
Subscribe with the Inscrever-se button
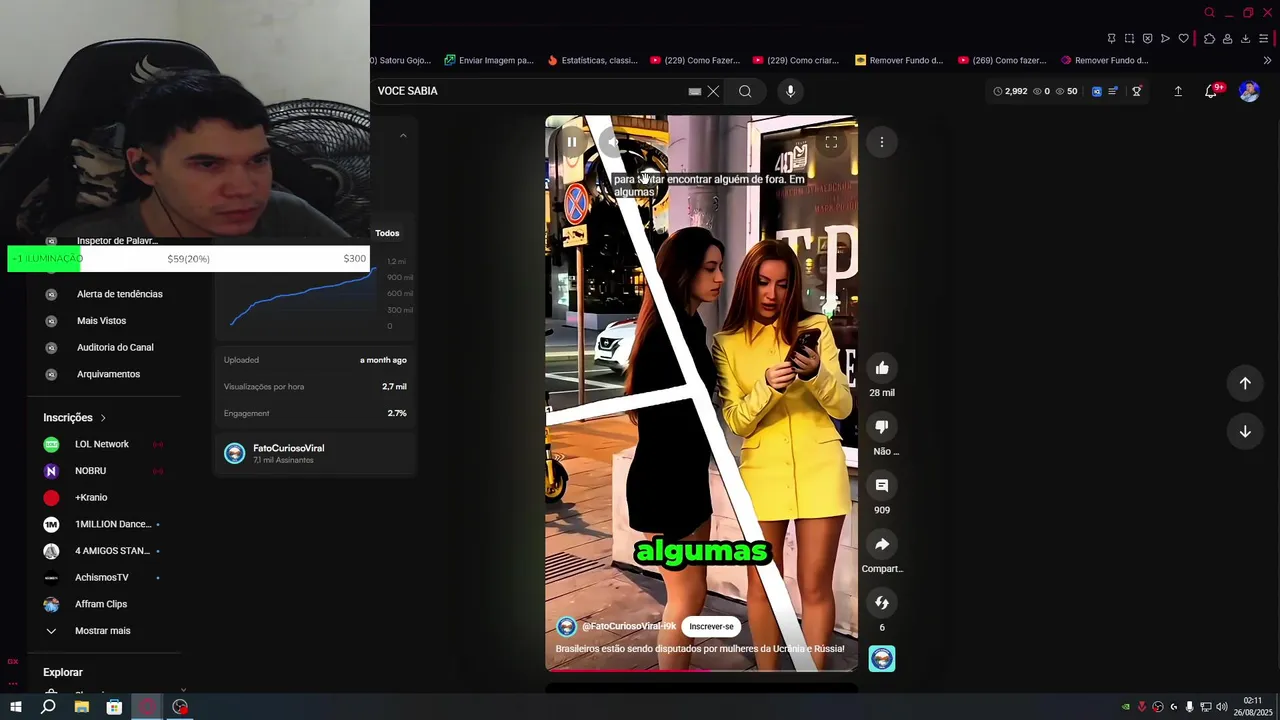(711, 626)
